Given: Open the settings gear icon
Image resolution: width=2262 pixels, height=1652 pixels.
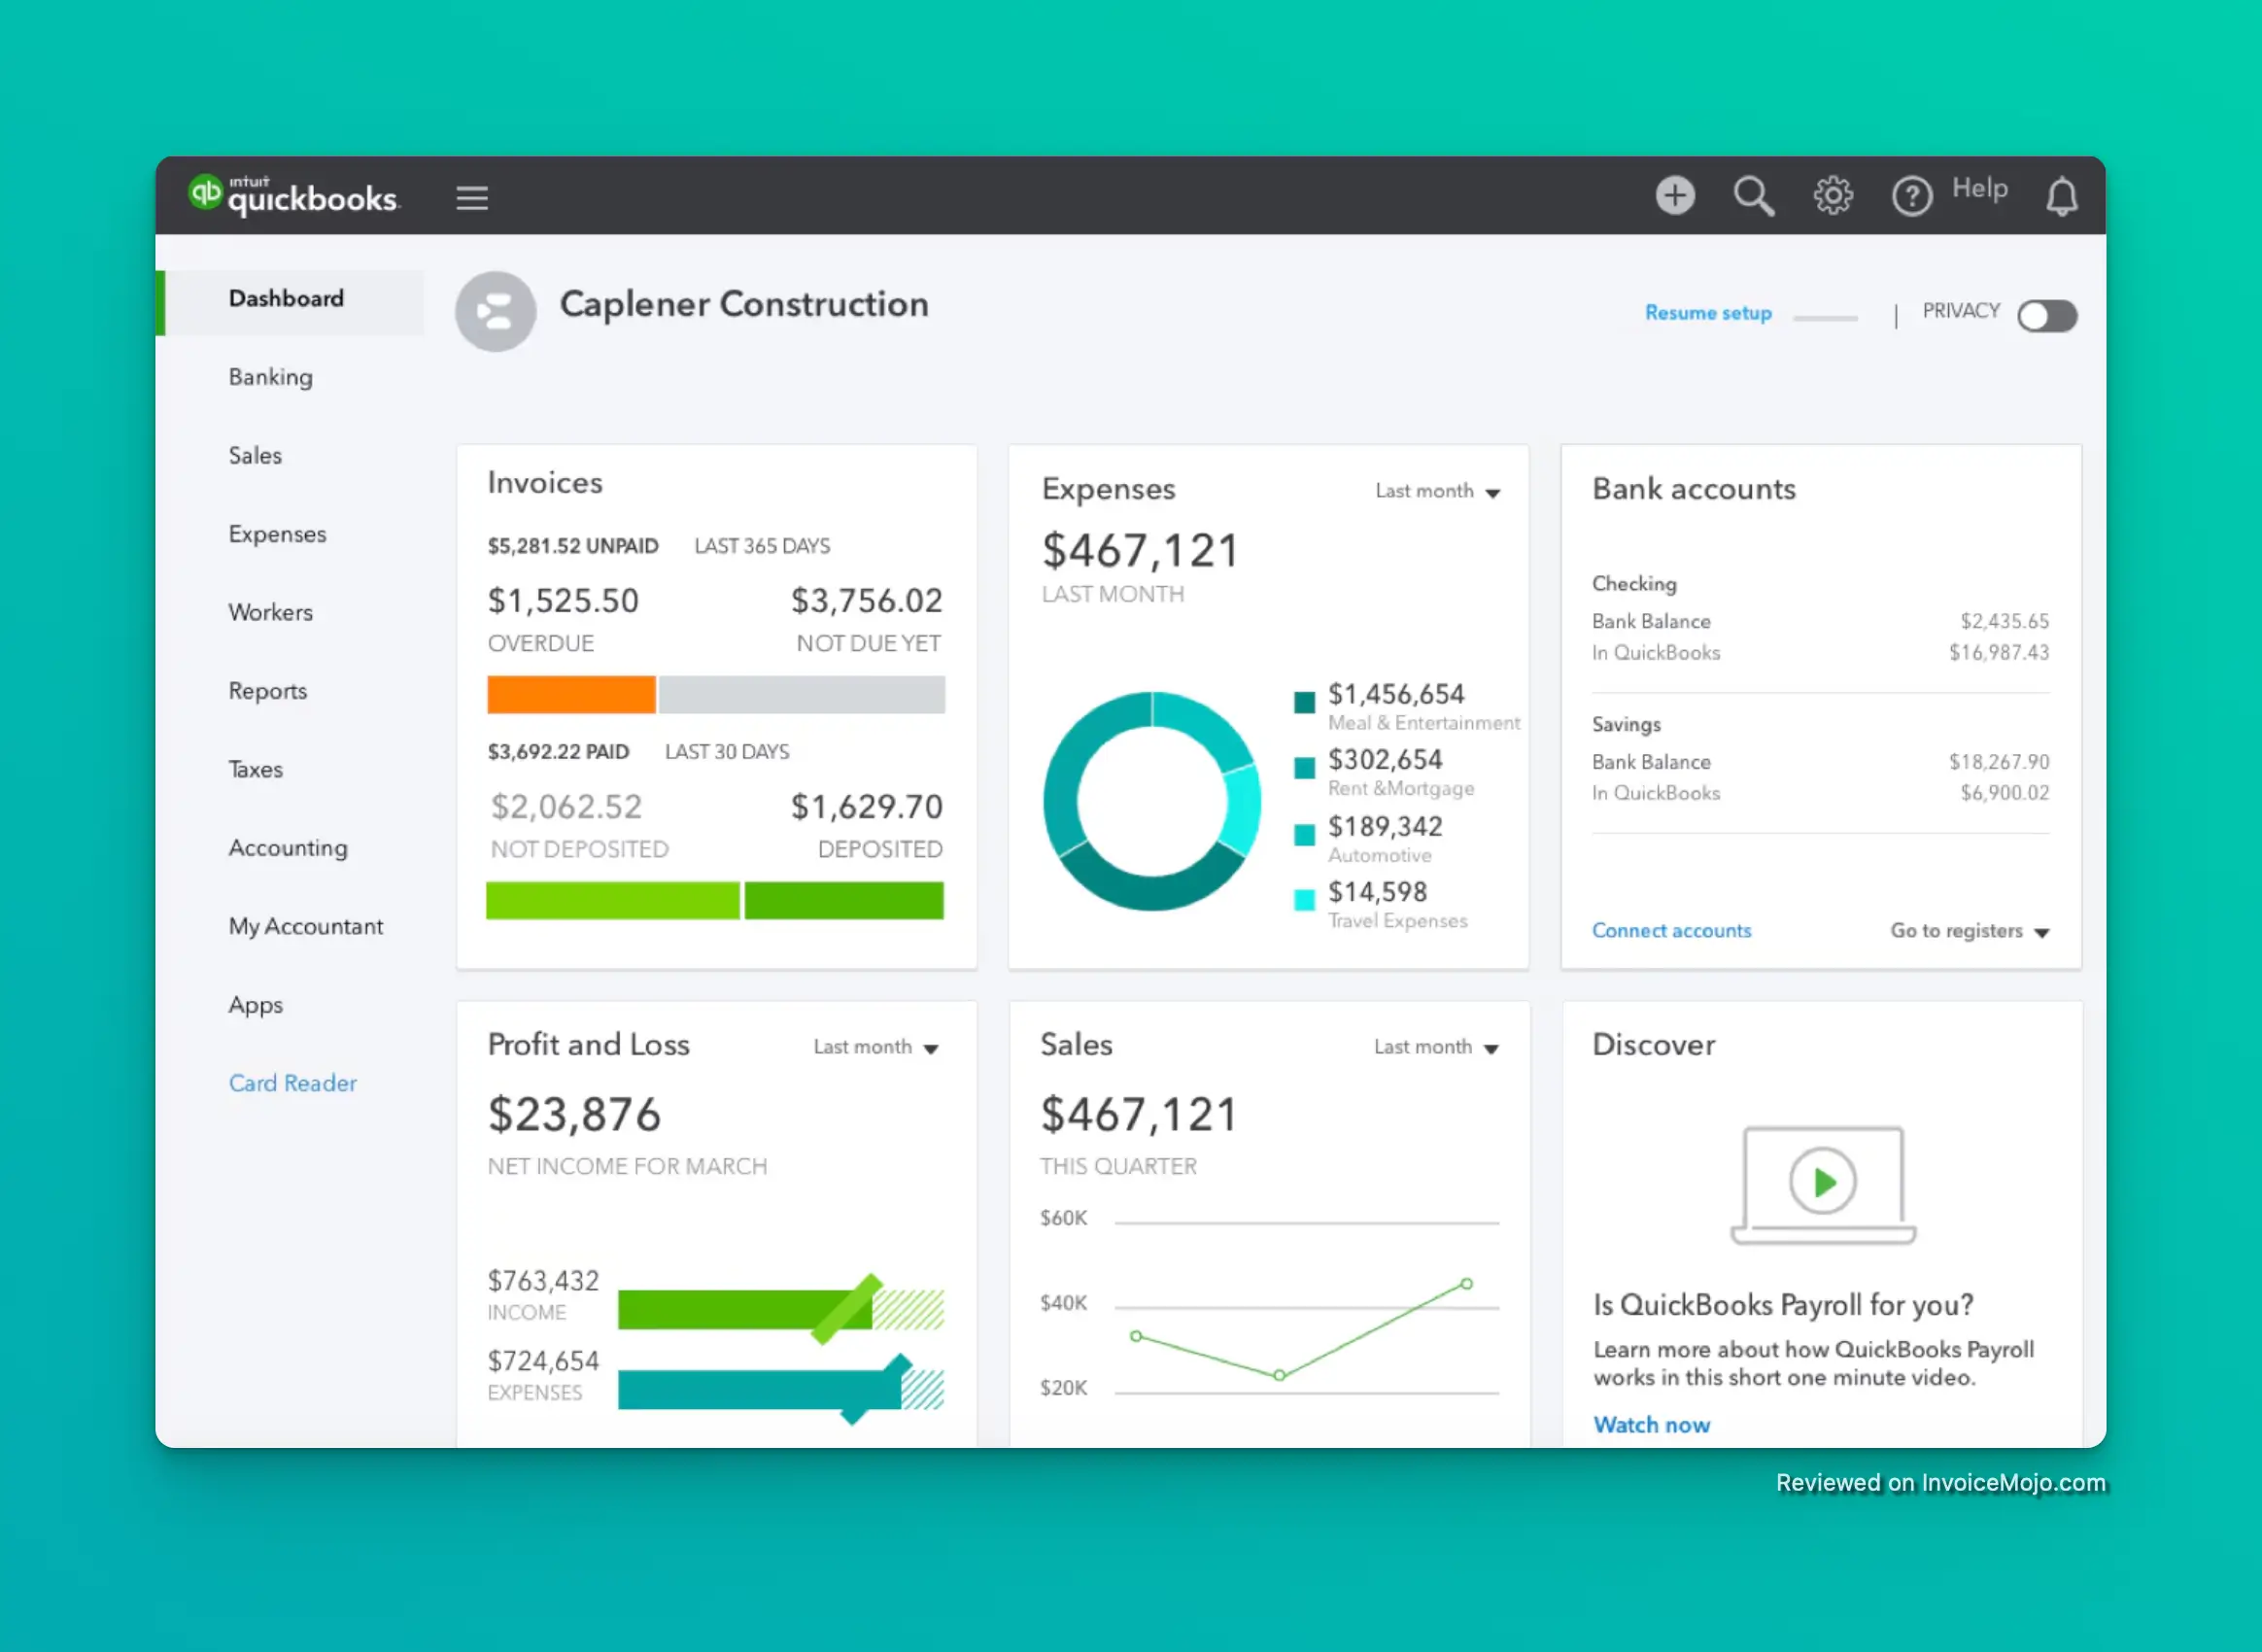Looking at the screenshot, I should coord(1834,195).
